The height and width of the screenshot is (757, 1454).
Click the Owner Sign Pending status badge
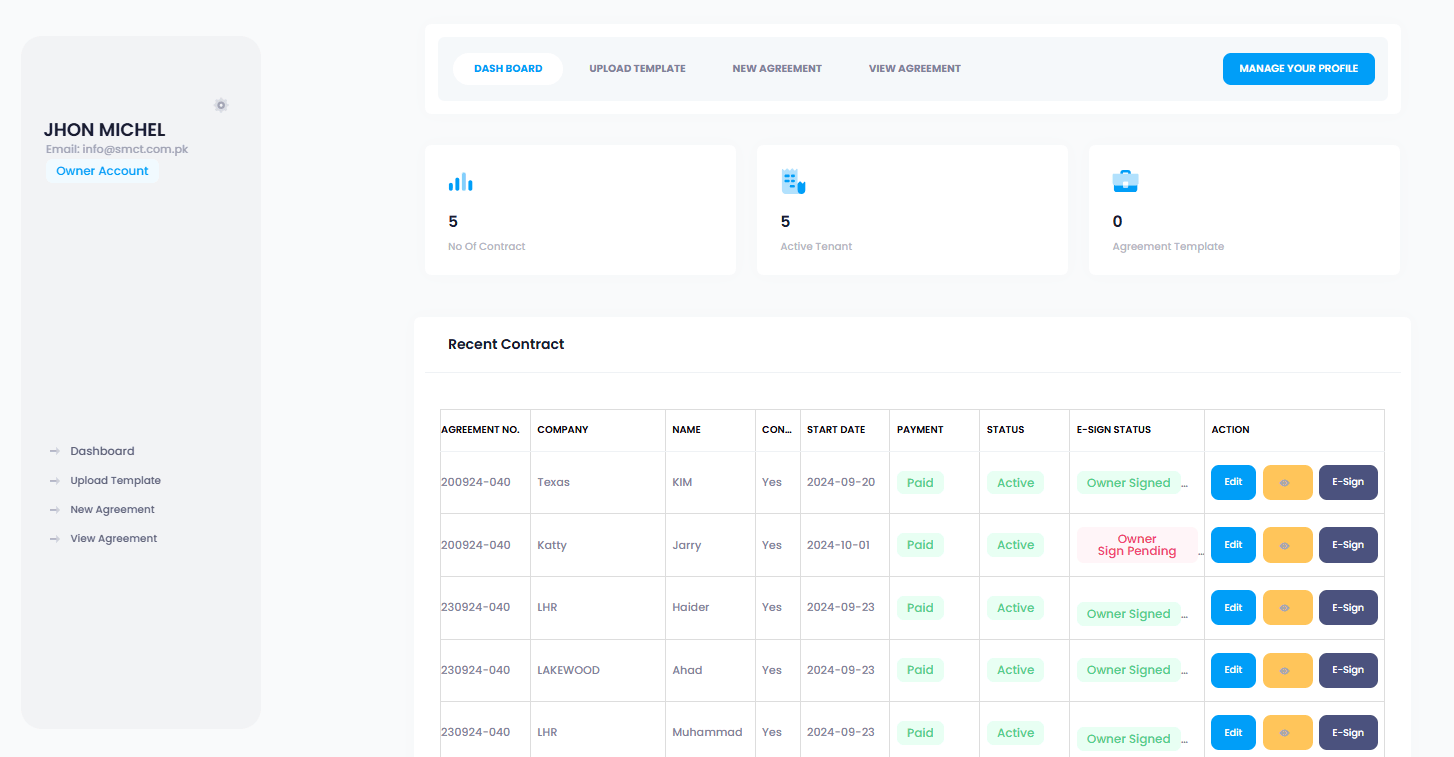pyautogui.click(x=1136, y=545)
